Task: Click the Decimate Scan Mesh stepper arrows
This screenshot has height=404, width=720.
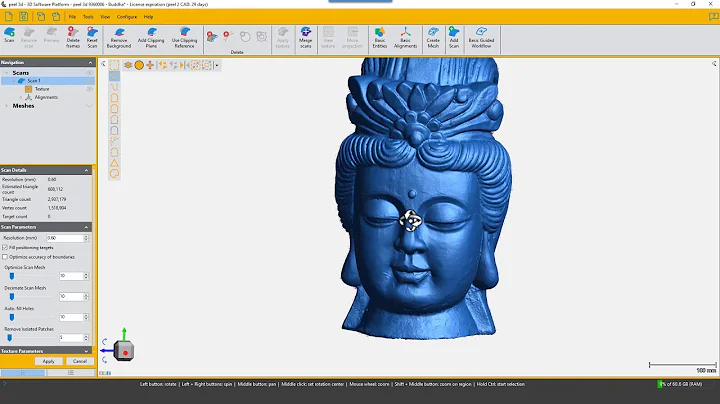Action: [x=86, y=297]
